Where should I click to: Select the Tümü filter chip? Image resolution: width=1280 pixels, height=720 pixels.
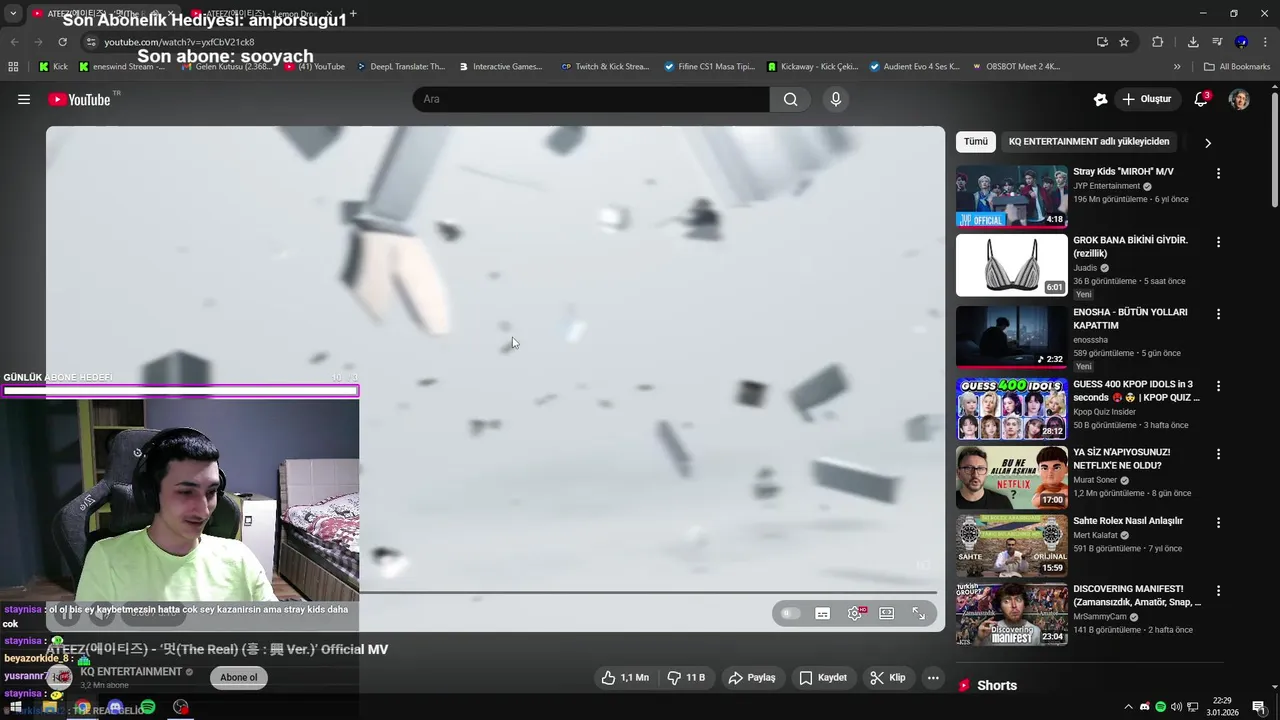(975, 141)
